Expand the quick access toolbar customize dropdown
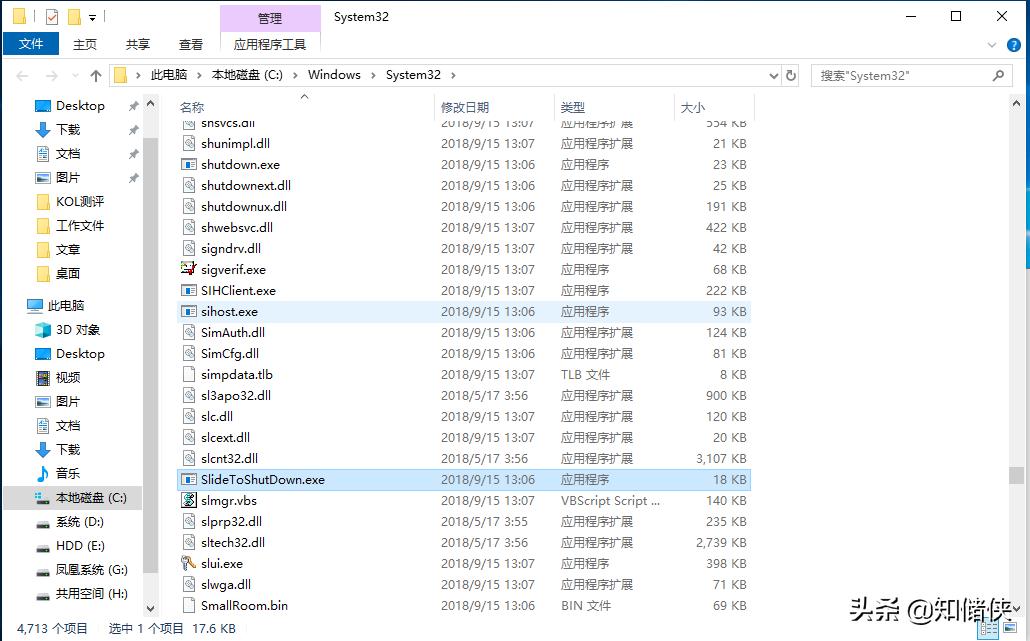Screen dimensions: 1030x641 (91, 16)
